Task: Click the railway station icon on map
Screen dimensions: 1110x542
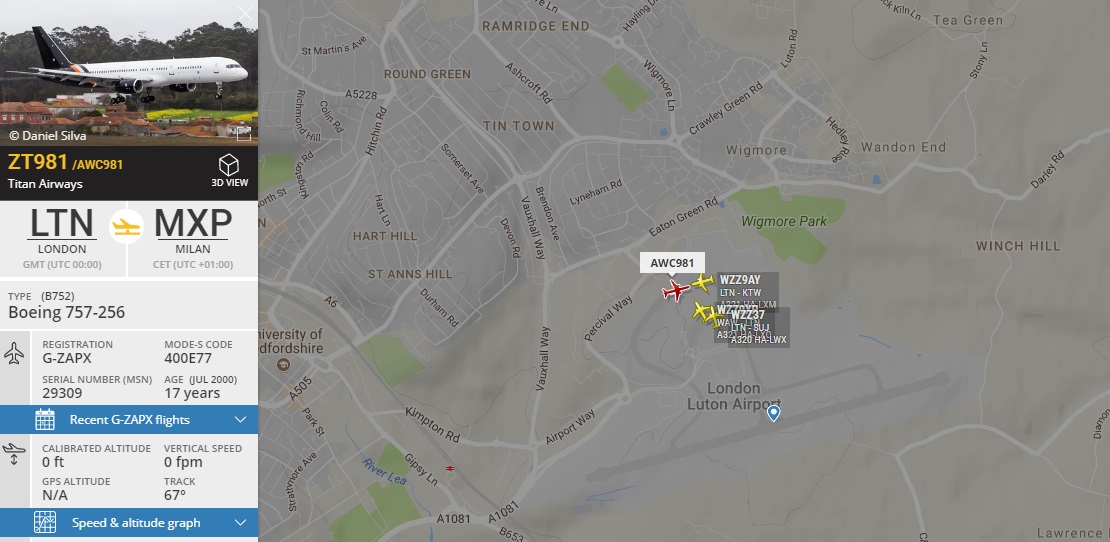Action: point(450,468)
